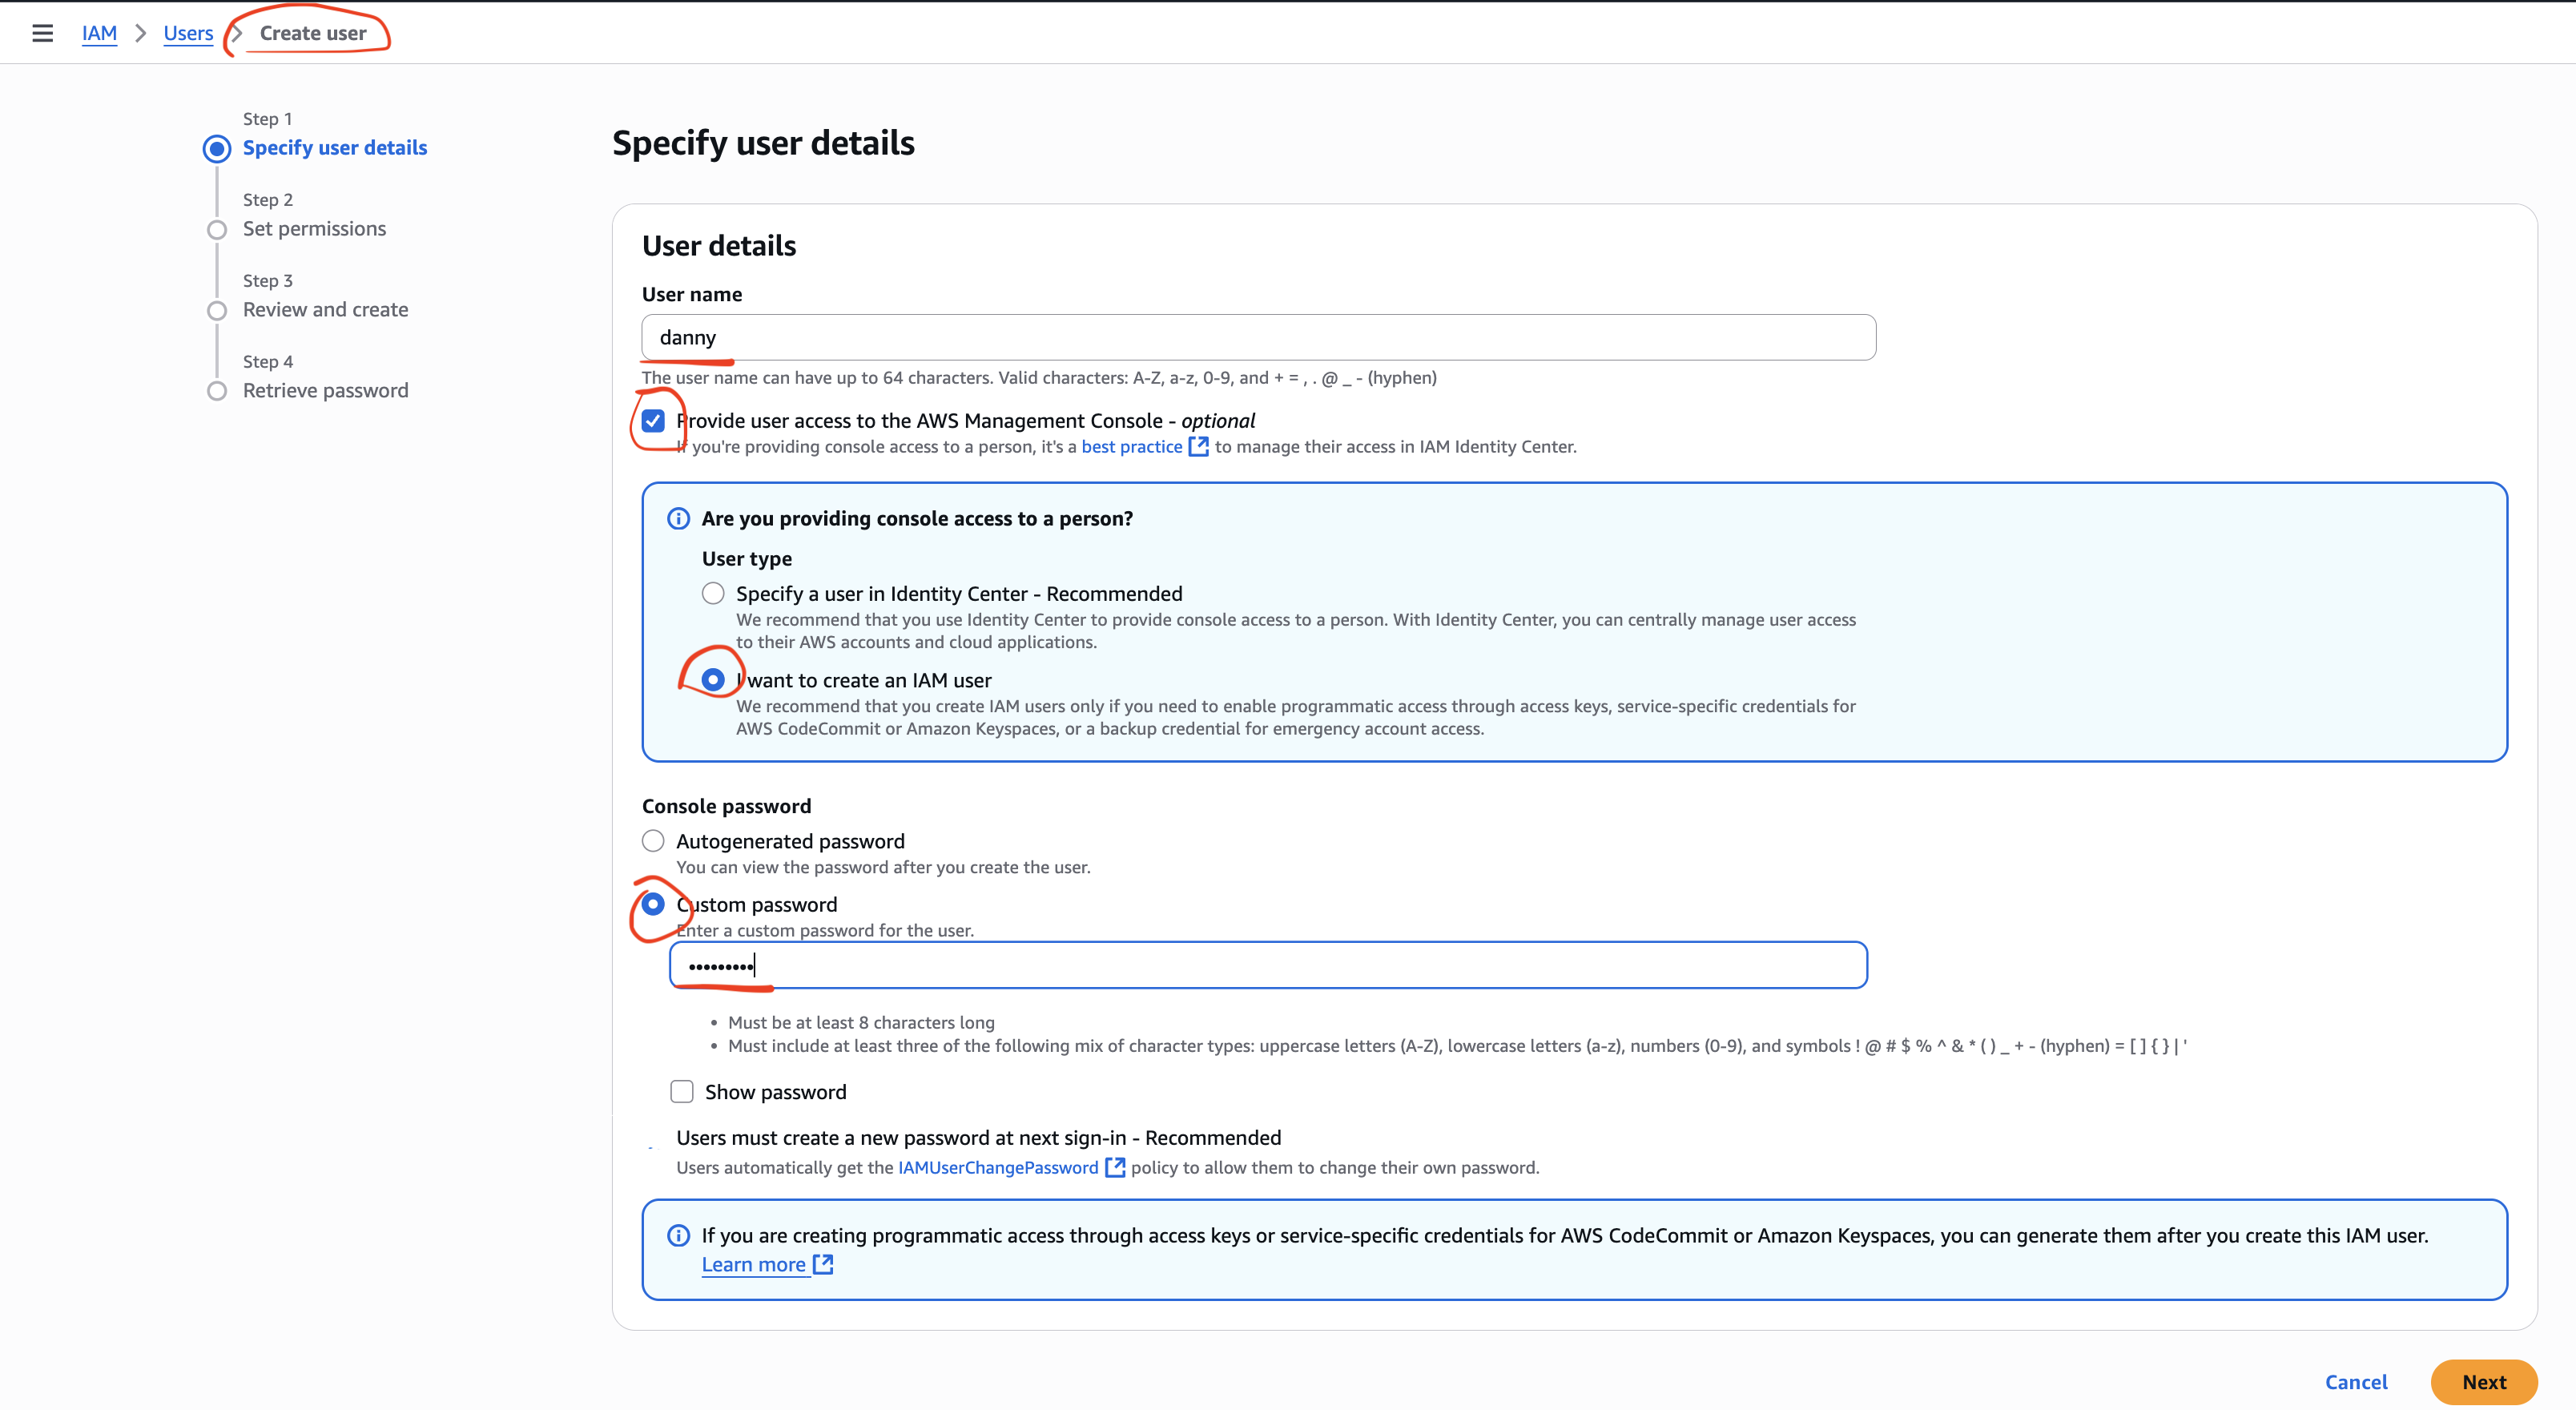Click external link icon next to best practice
This screenshot has height=1410, width=2576.
1198,447
